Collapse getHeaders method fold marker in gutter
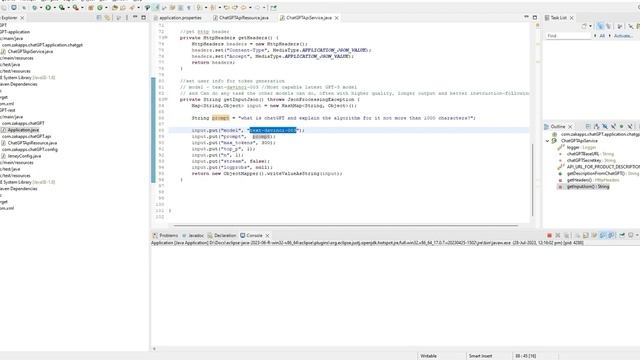The height and width of the screenshot is (360, 640). [165, 38]
